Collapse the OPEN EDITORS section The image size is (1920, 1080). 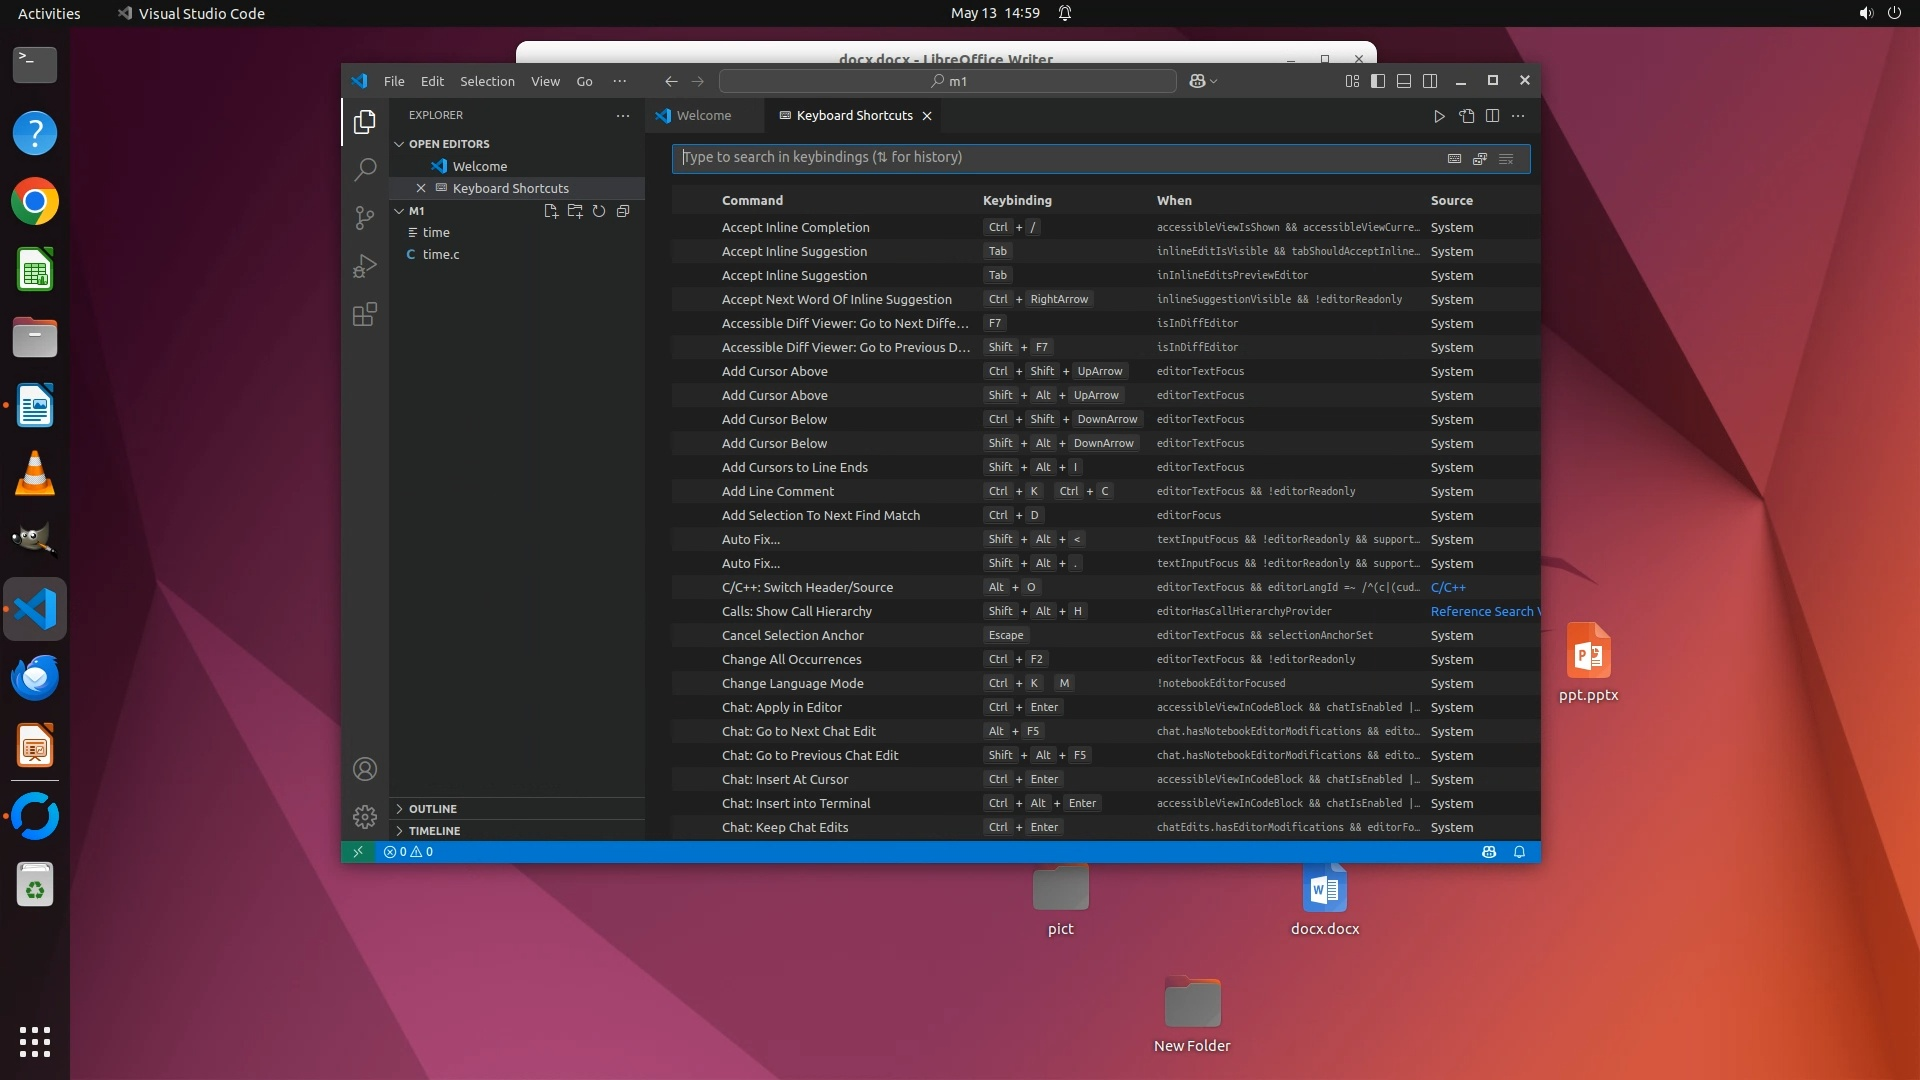[x=448, y=144]
